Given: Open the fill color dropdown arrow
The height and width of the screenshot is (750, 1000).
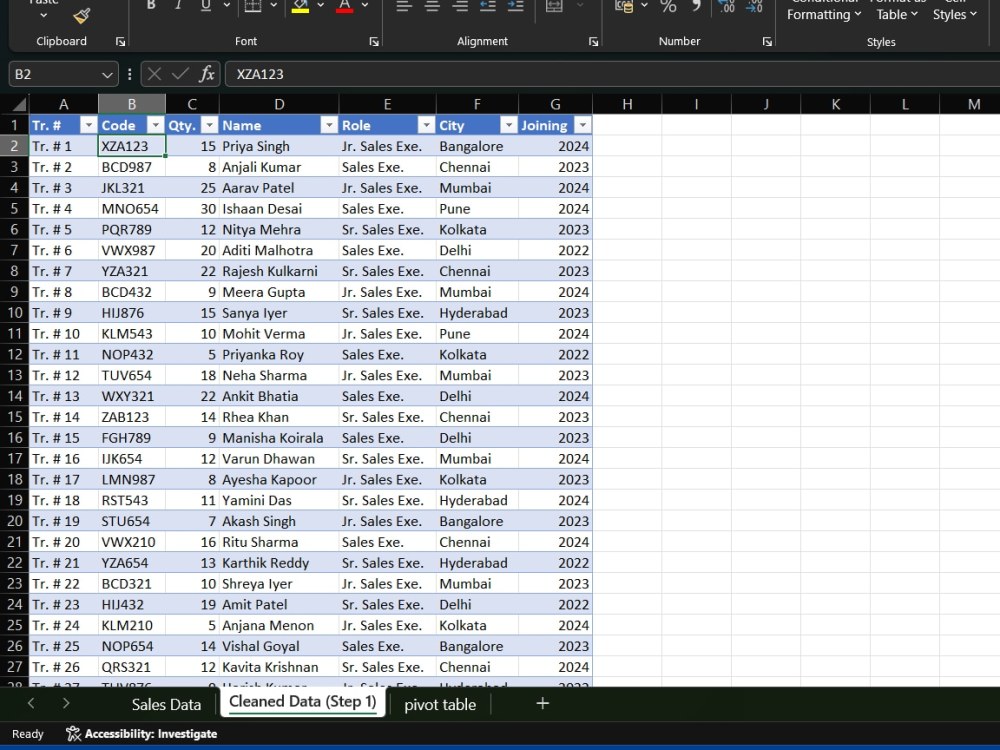Looking at the screenshot, I should click(320, 6).
